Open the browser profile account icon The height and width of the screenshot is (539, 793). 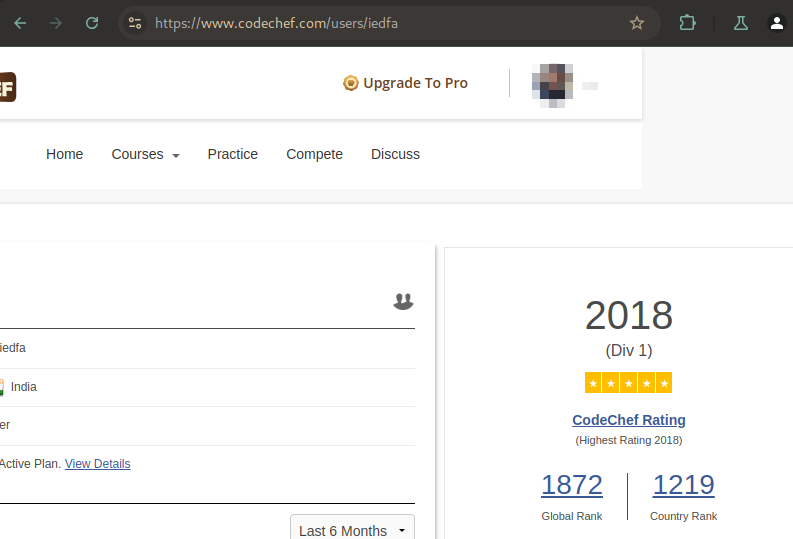(x=777, y=23)
